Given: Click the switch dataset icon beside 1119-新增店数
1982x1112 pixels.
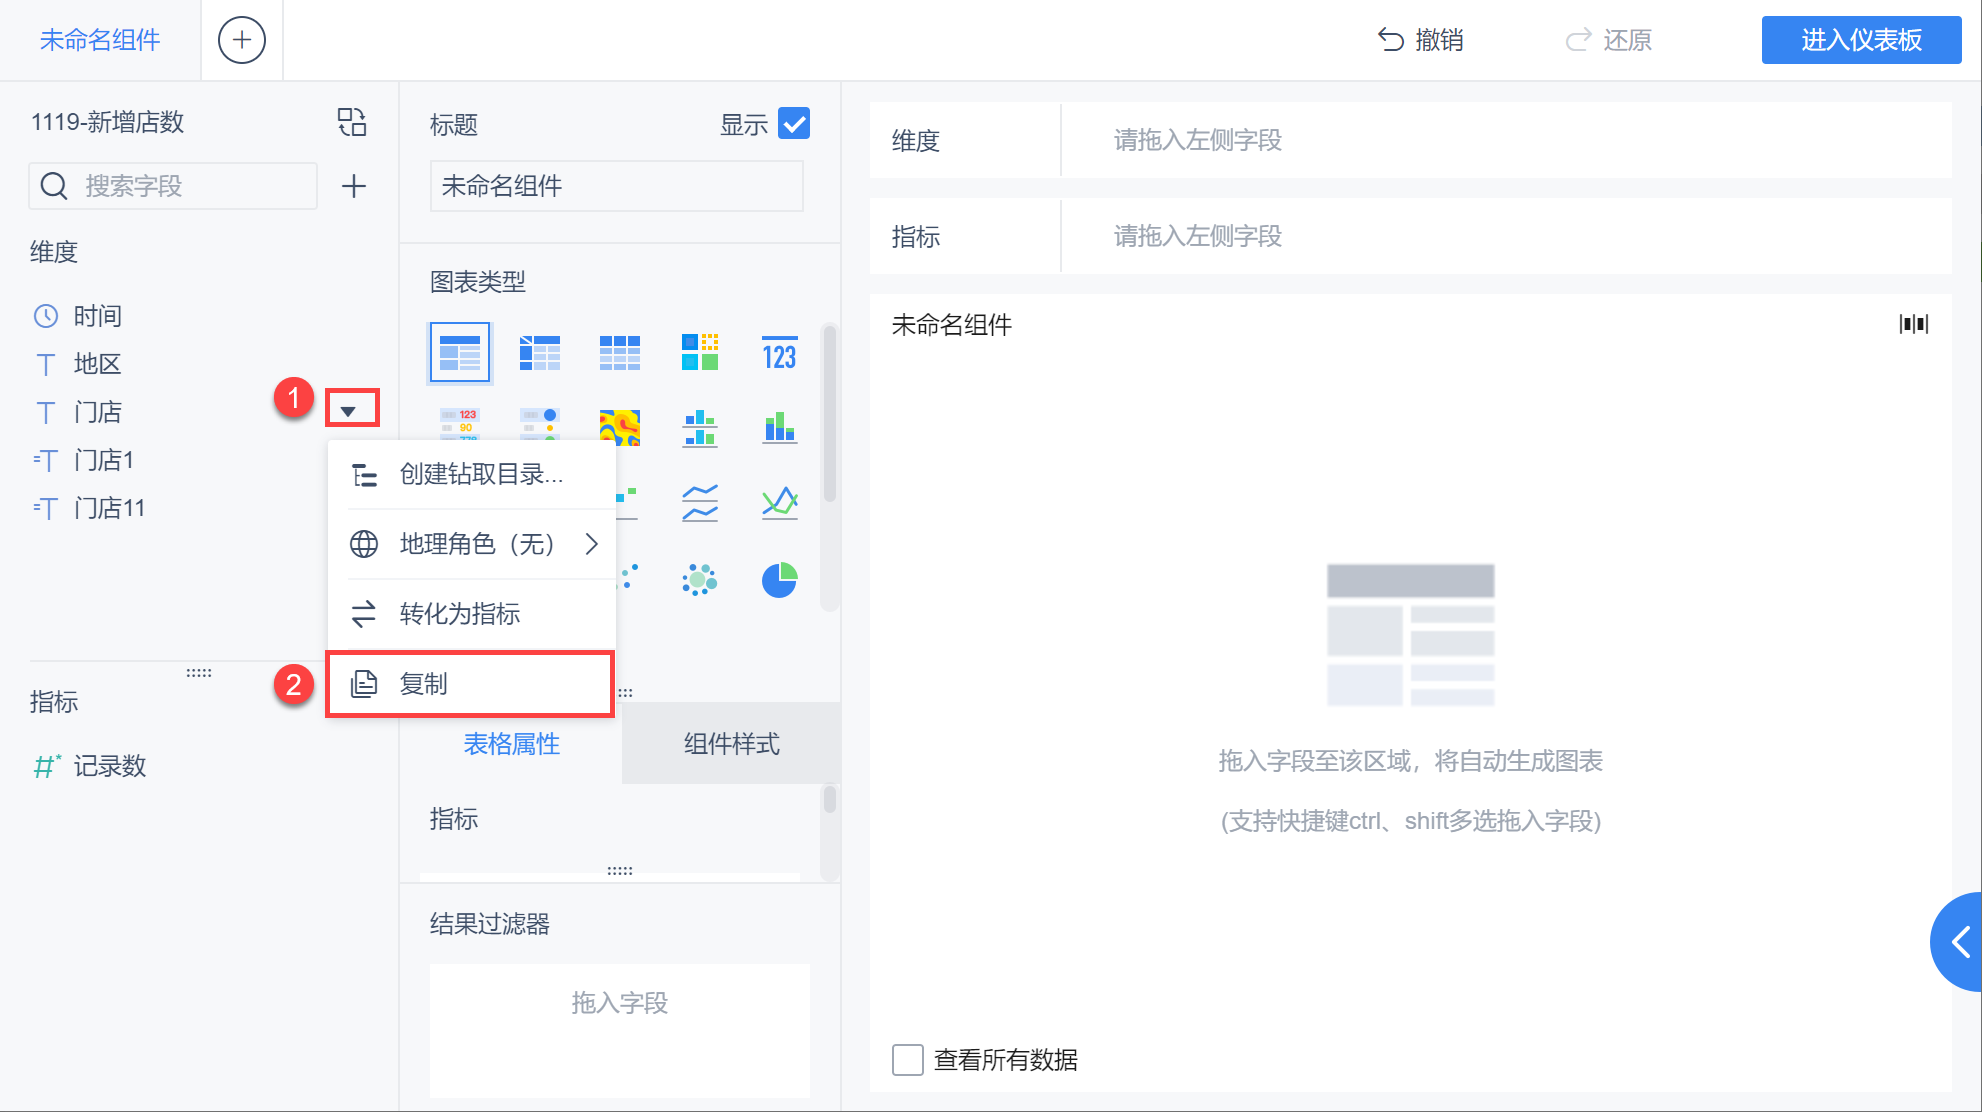Looking at the screenshot, I should point(352,122).
